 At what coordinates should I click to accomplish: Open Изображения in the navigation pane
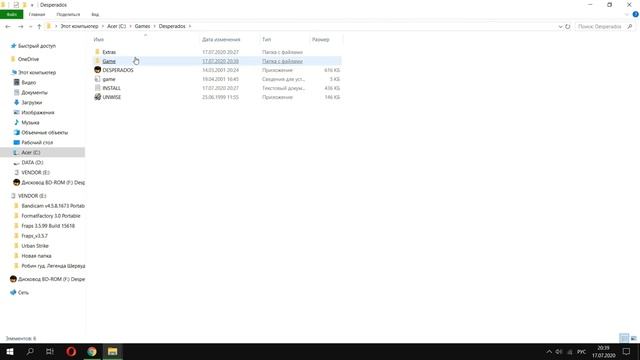coord(38,113)
